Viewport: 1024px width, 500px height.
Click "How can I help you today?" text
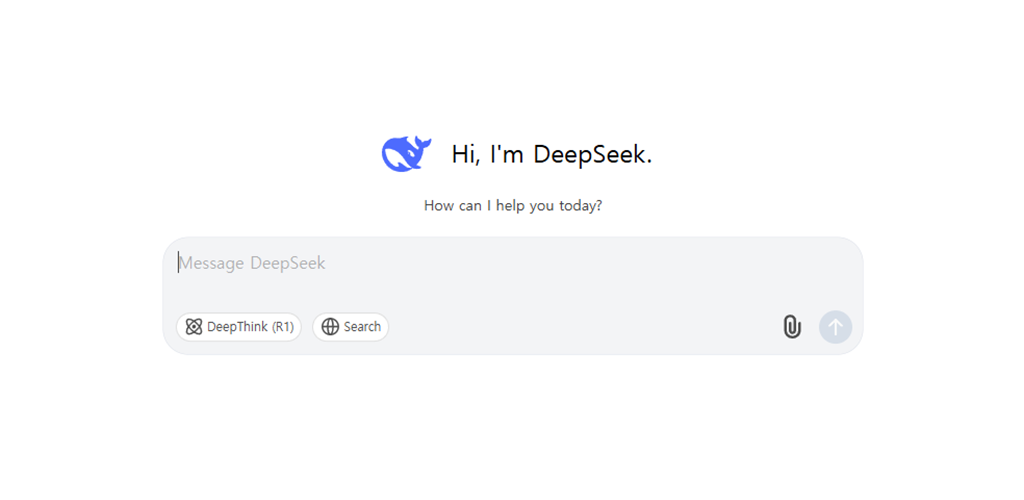[512, 206]
